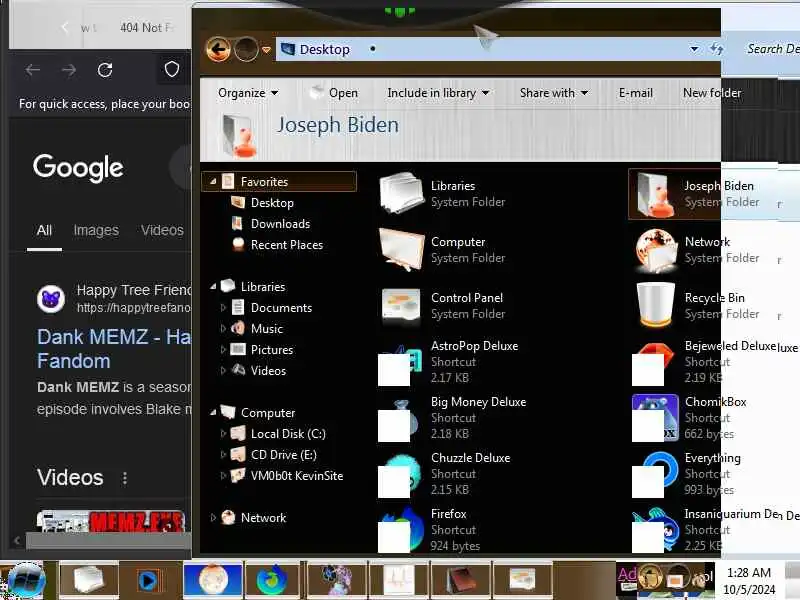Select the AstroPop Deluxe shortcut icon
Viewport: 800px width, 600px height.
[x=402, y=363]
